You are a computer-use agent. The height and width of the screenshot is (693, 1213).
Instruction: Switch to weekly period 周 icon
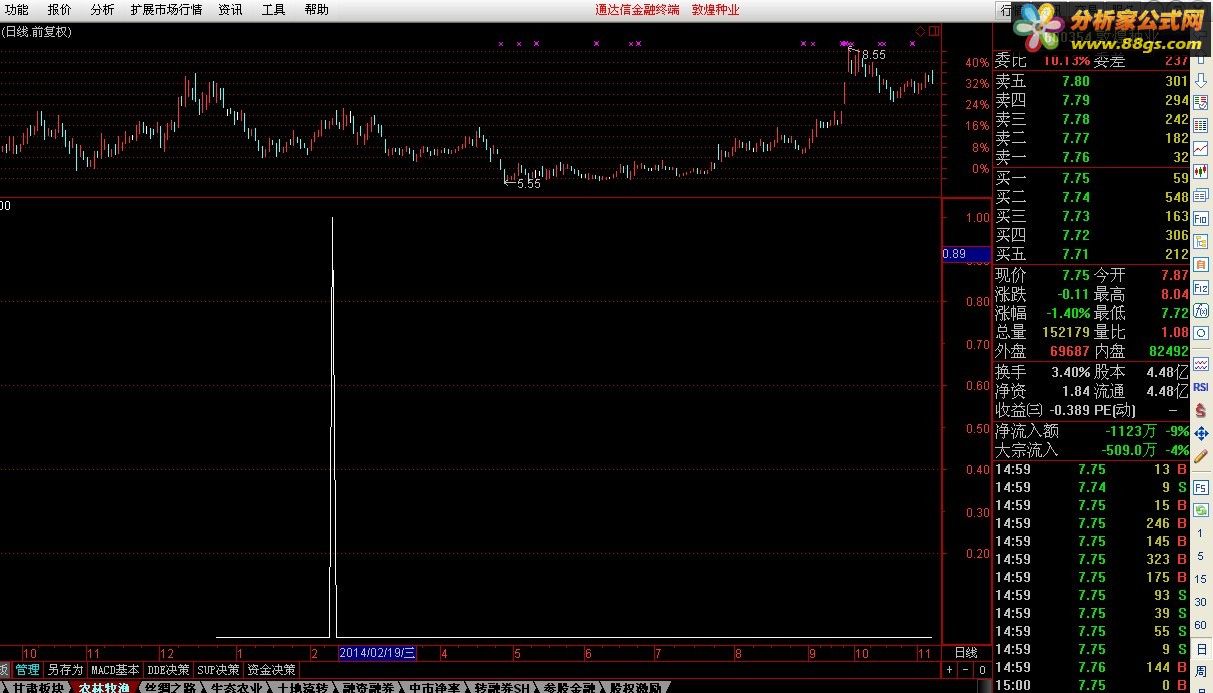(x=1200, y=671)
